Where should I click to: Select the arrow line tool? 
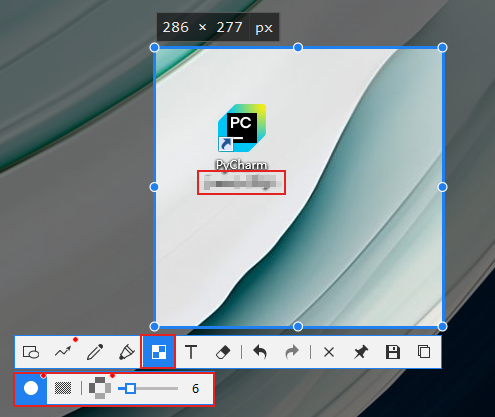click(x=63, y=352)
